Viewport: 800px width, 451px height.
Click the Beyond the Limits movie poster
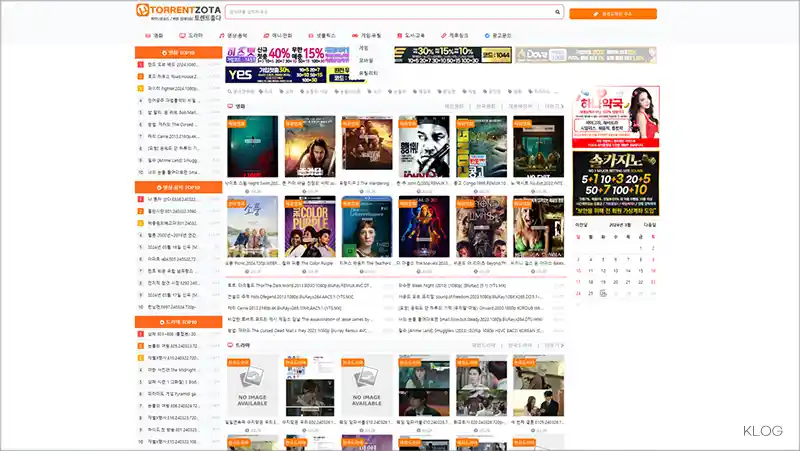[481, 227]
